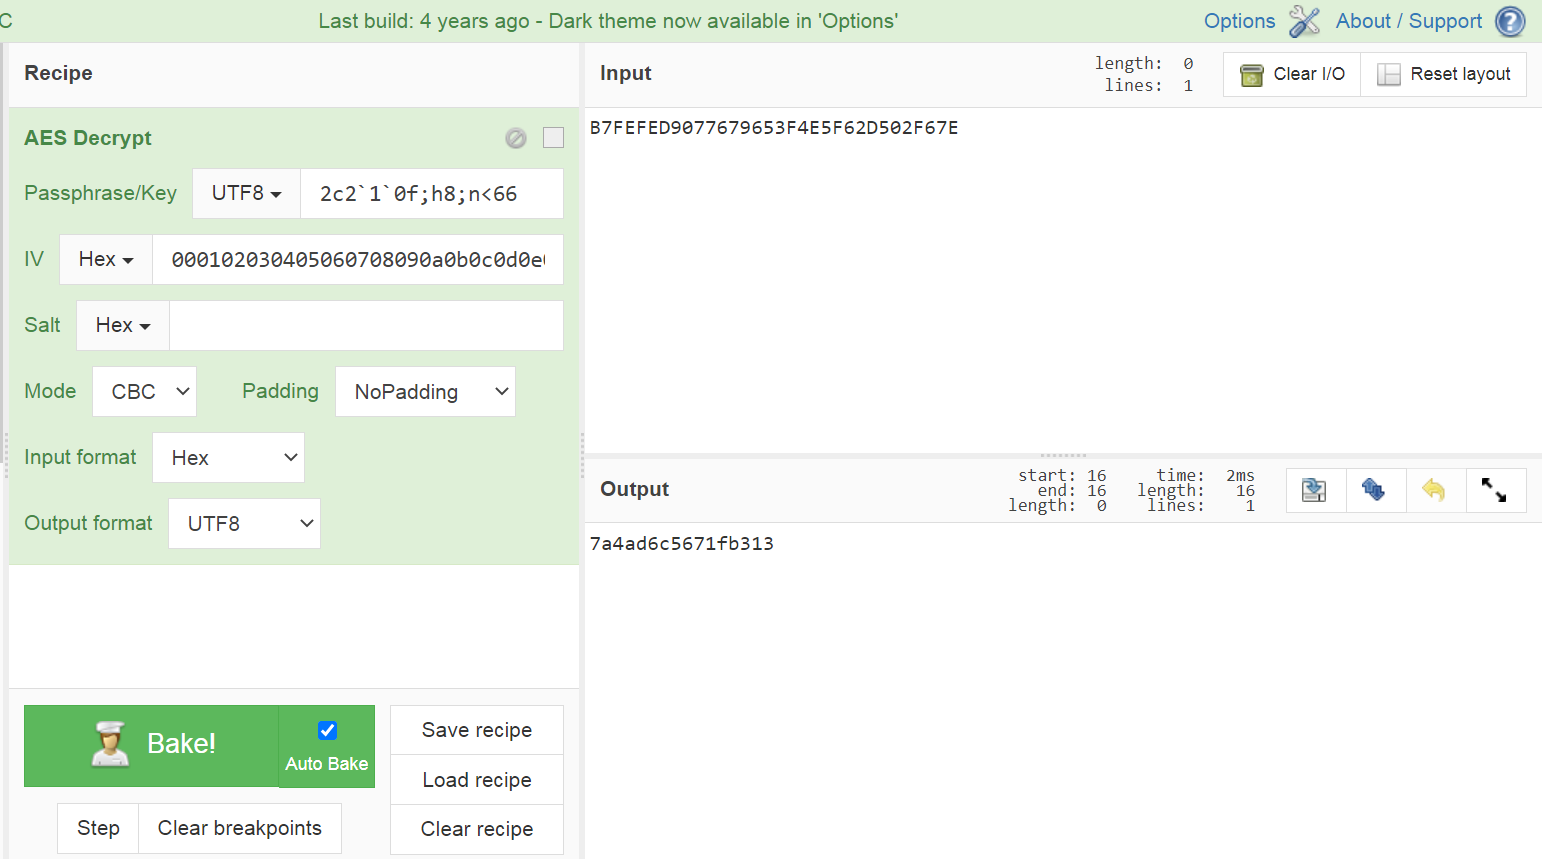Click the About / Support help icon

pos(1510,21)
